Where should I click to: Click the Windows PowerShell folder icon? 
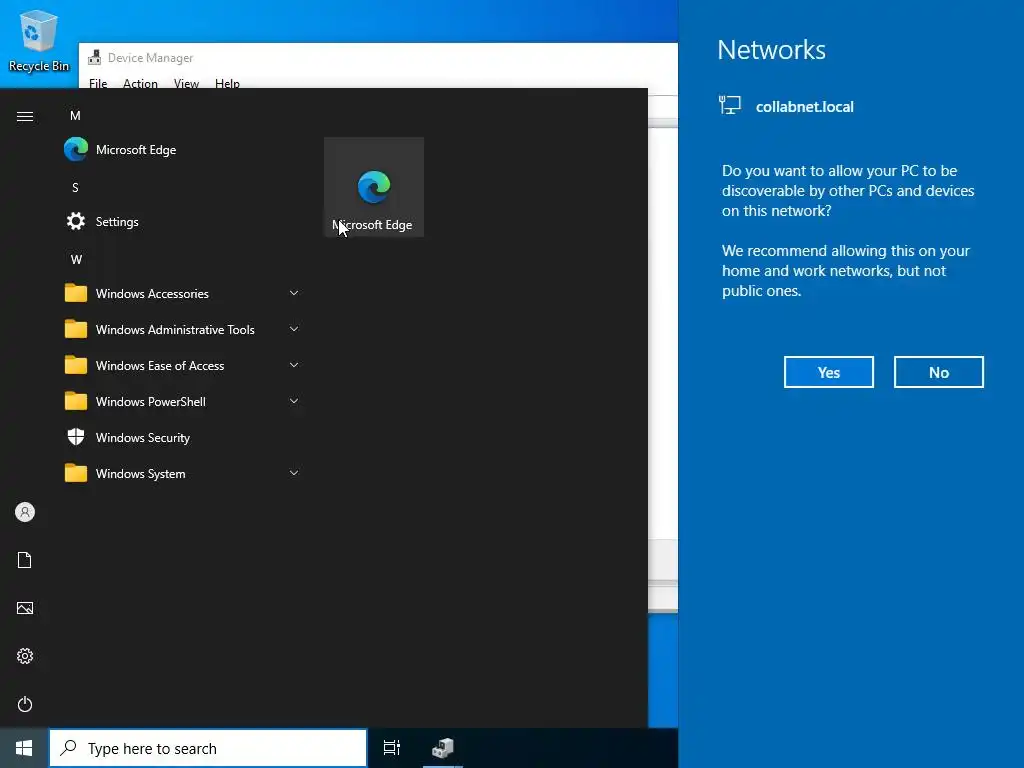(76, 401)
